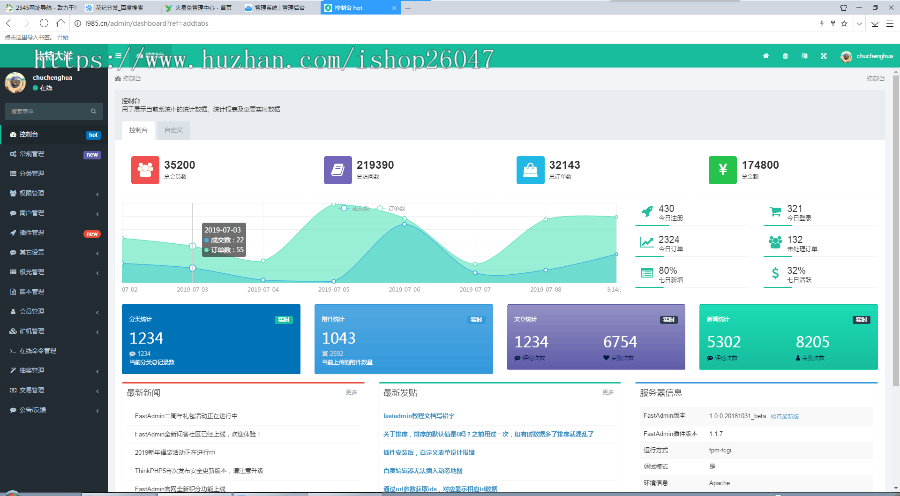Click 更多 link in 最新新闻 panel
This screenshot has width=900, height=496.
coord(351,393)
